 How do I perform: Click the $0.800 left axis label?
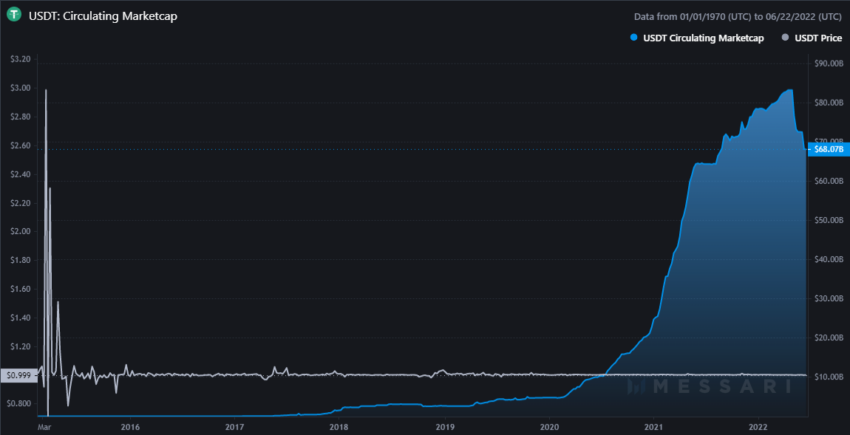(x=18, y=404)
